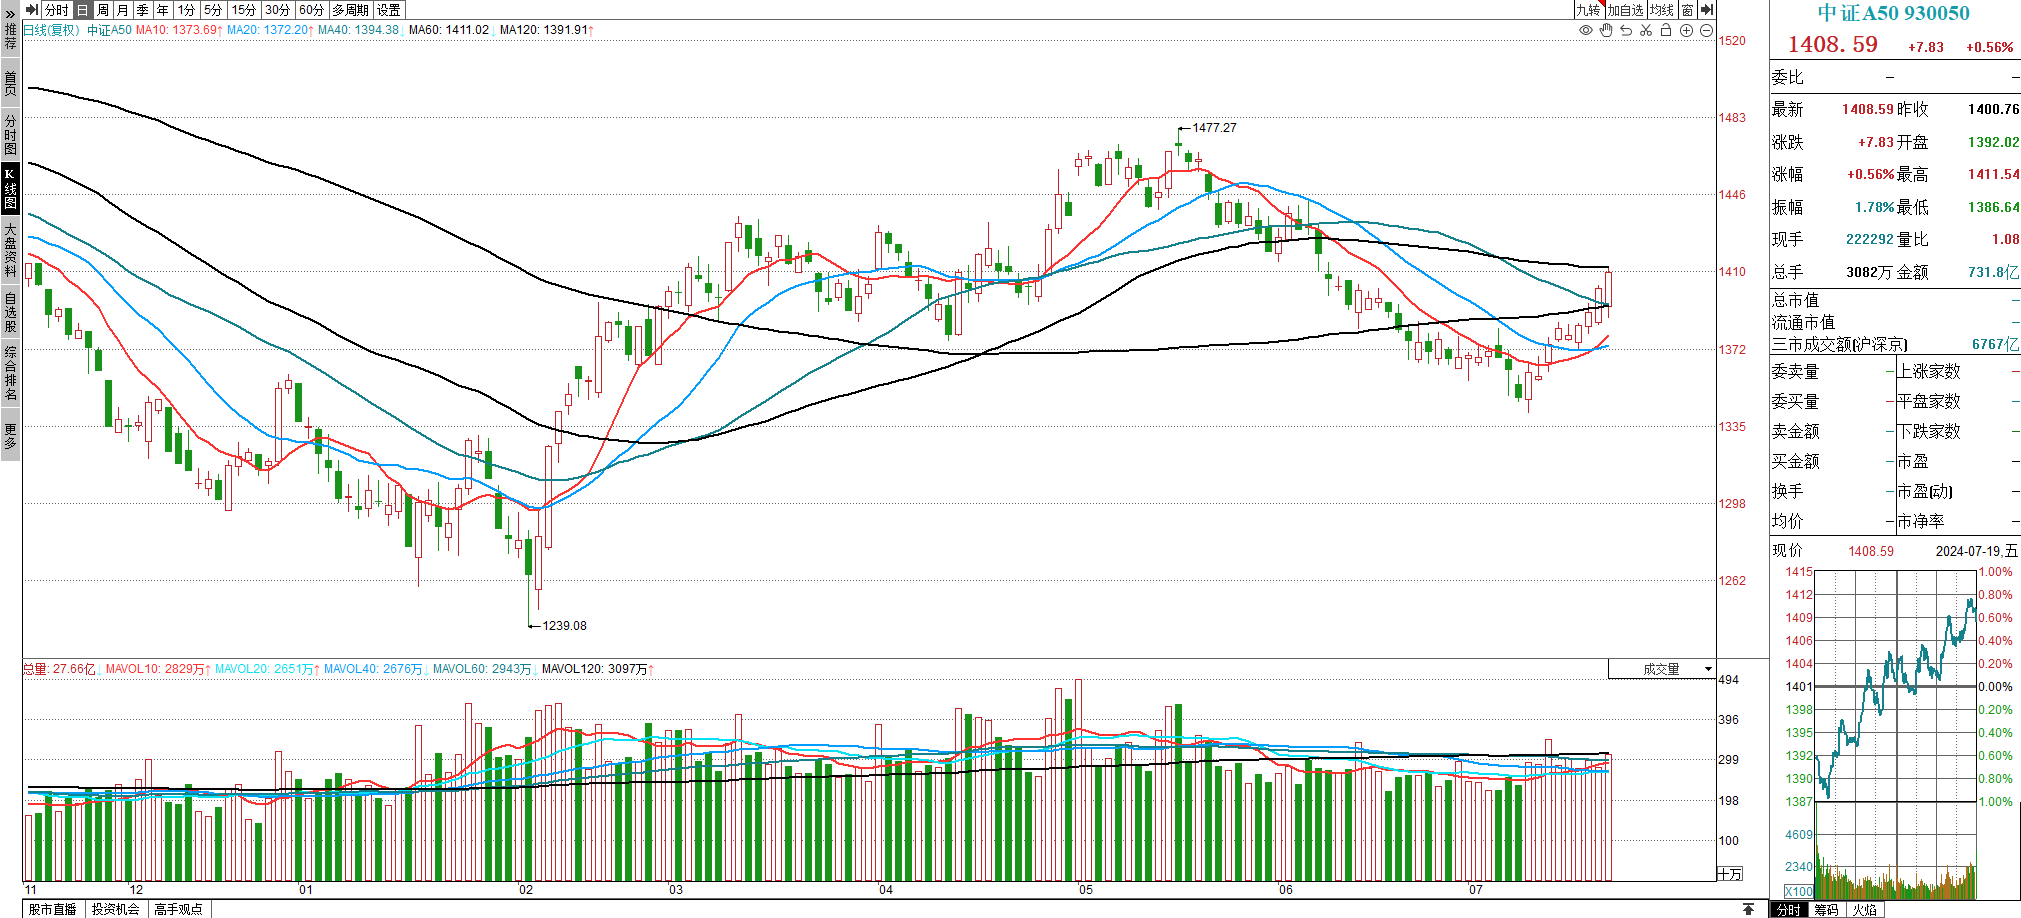Open the 股市直播 bottom tab

pyautogui.click(x=52, y=909)
